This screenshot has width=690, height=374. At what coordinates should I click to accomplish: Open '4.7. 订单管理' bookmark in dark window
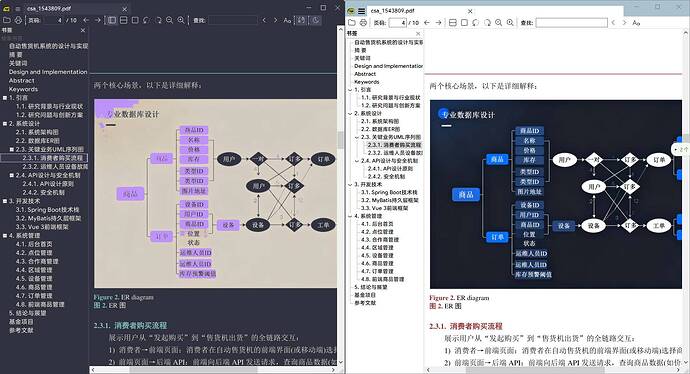[34, 296]
